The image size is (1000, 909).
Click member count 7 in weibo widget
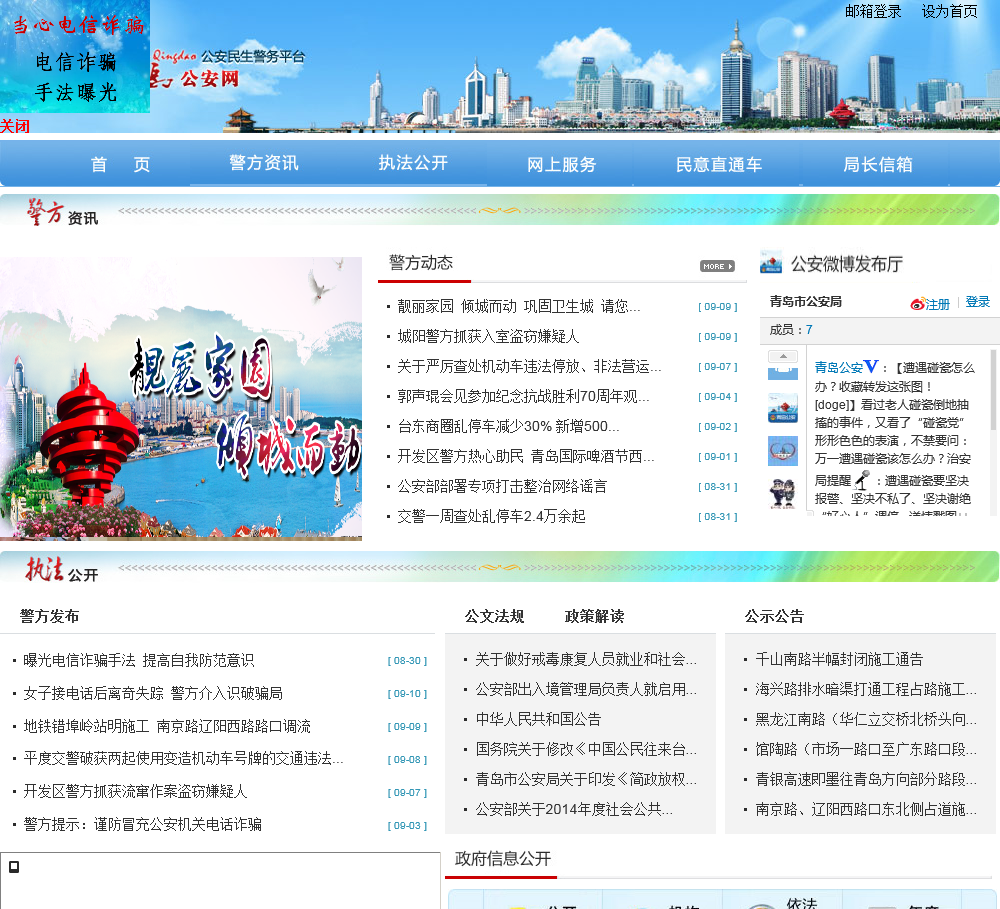click(809, 330)
